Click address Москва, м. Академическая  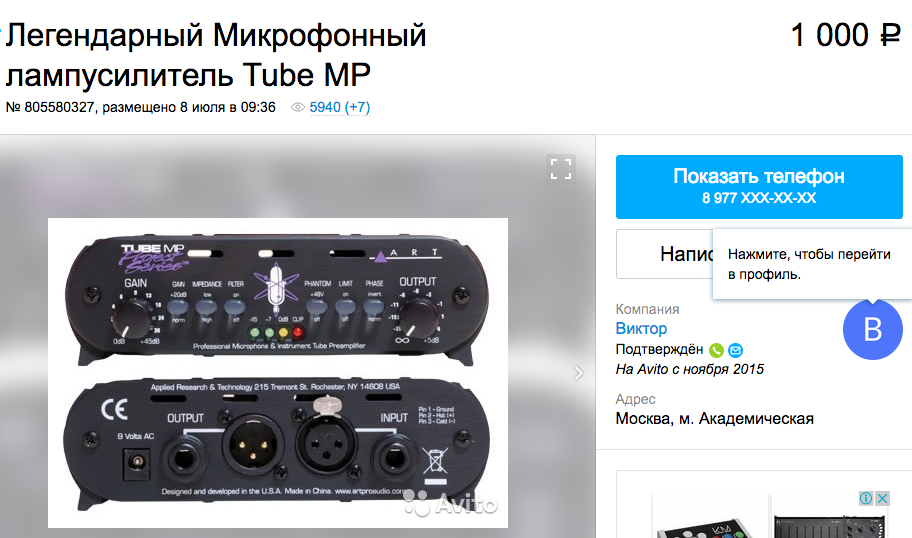[714, 419]
